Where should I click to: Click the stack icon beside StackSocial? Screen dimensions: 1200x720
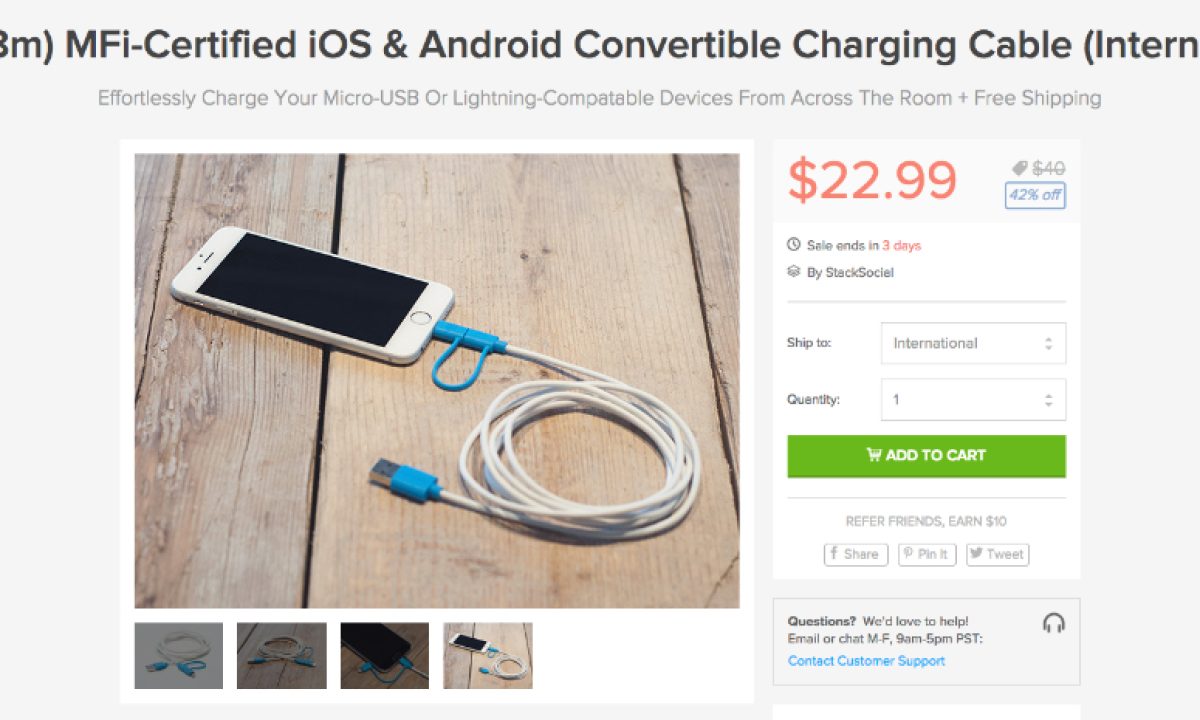tap(794, 271)
